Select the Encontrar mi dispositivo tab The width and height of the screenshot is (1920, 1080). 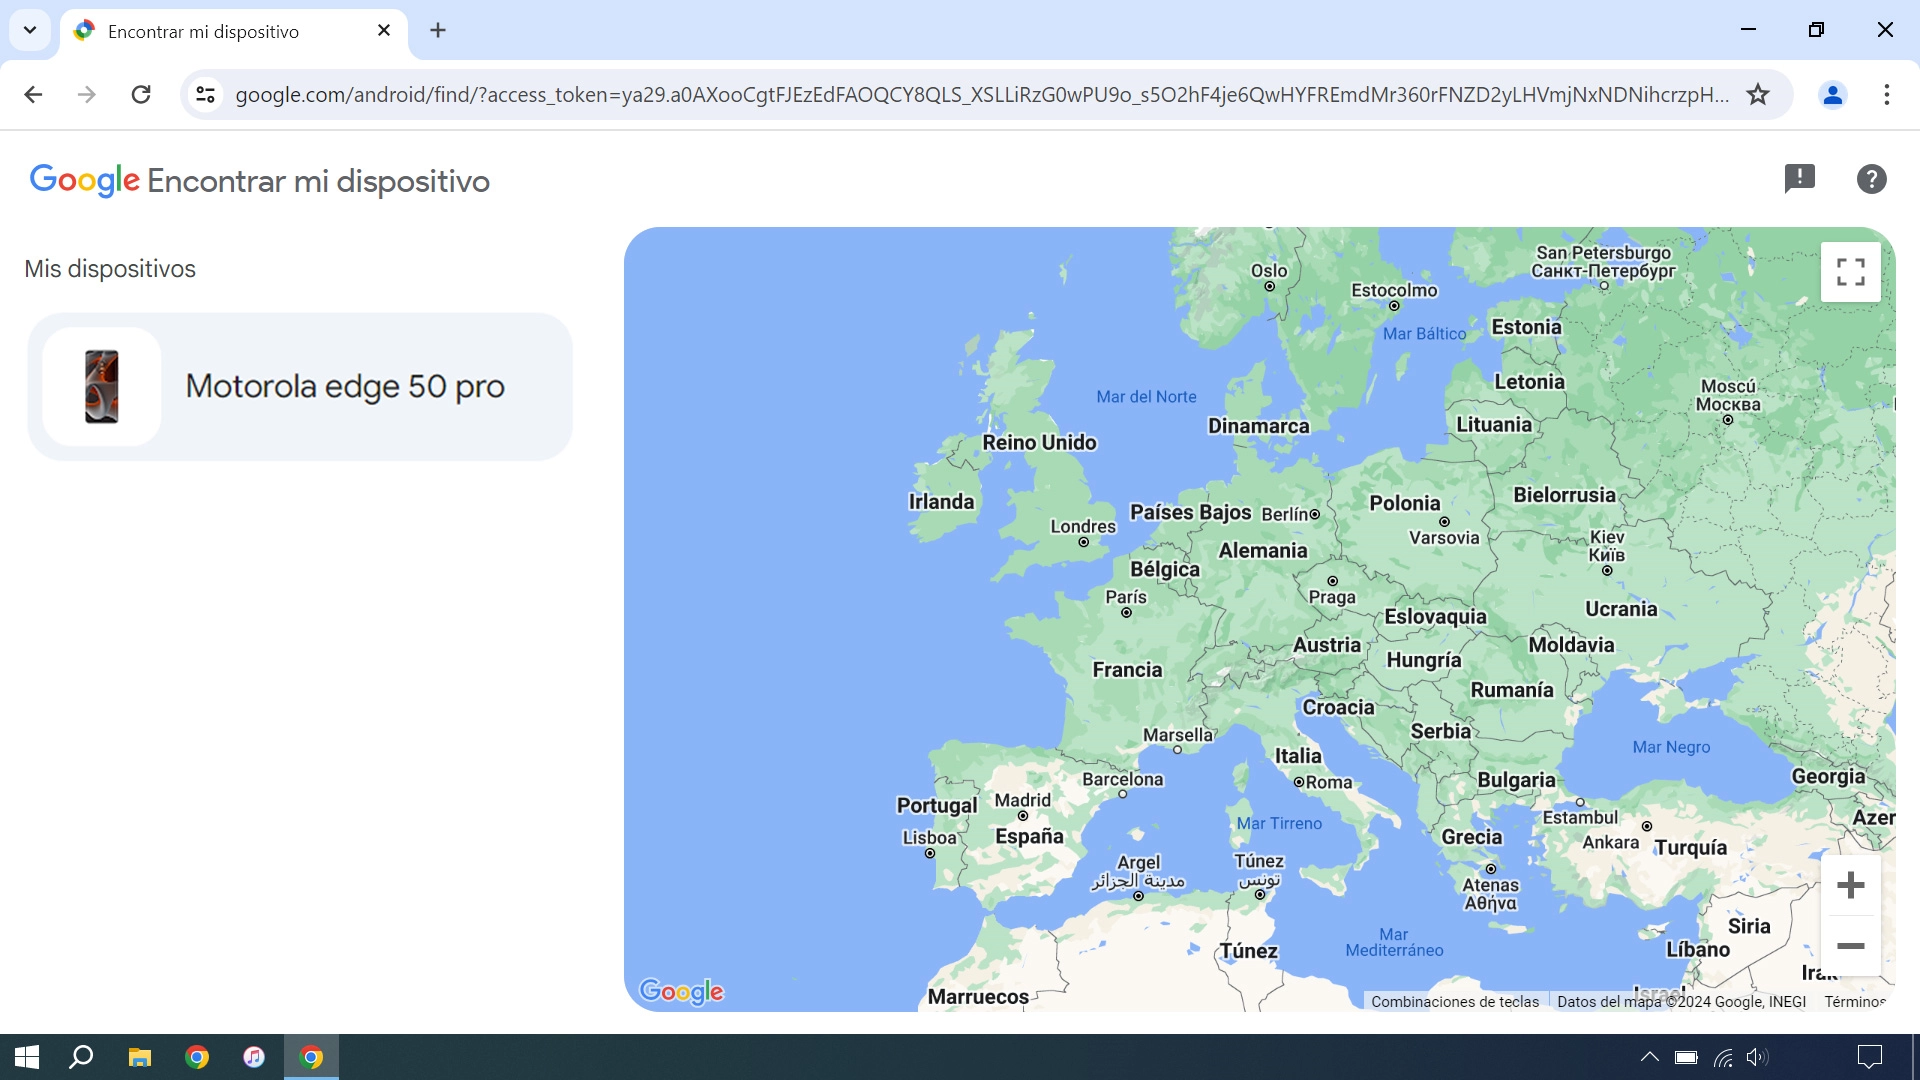203,31
